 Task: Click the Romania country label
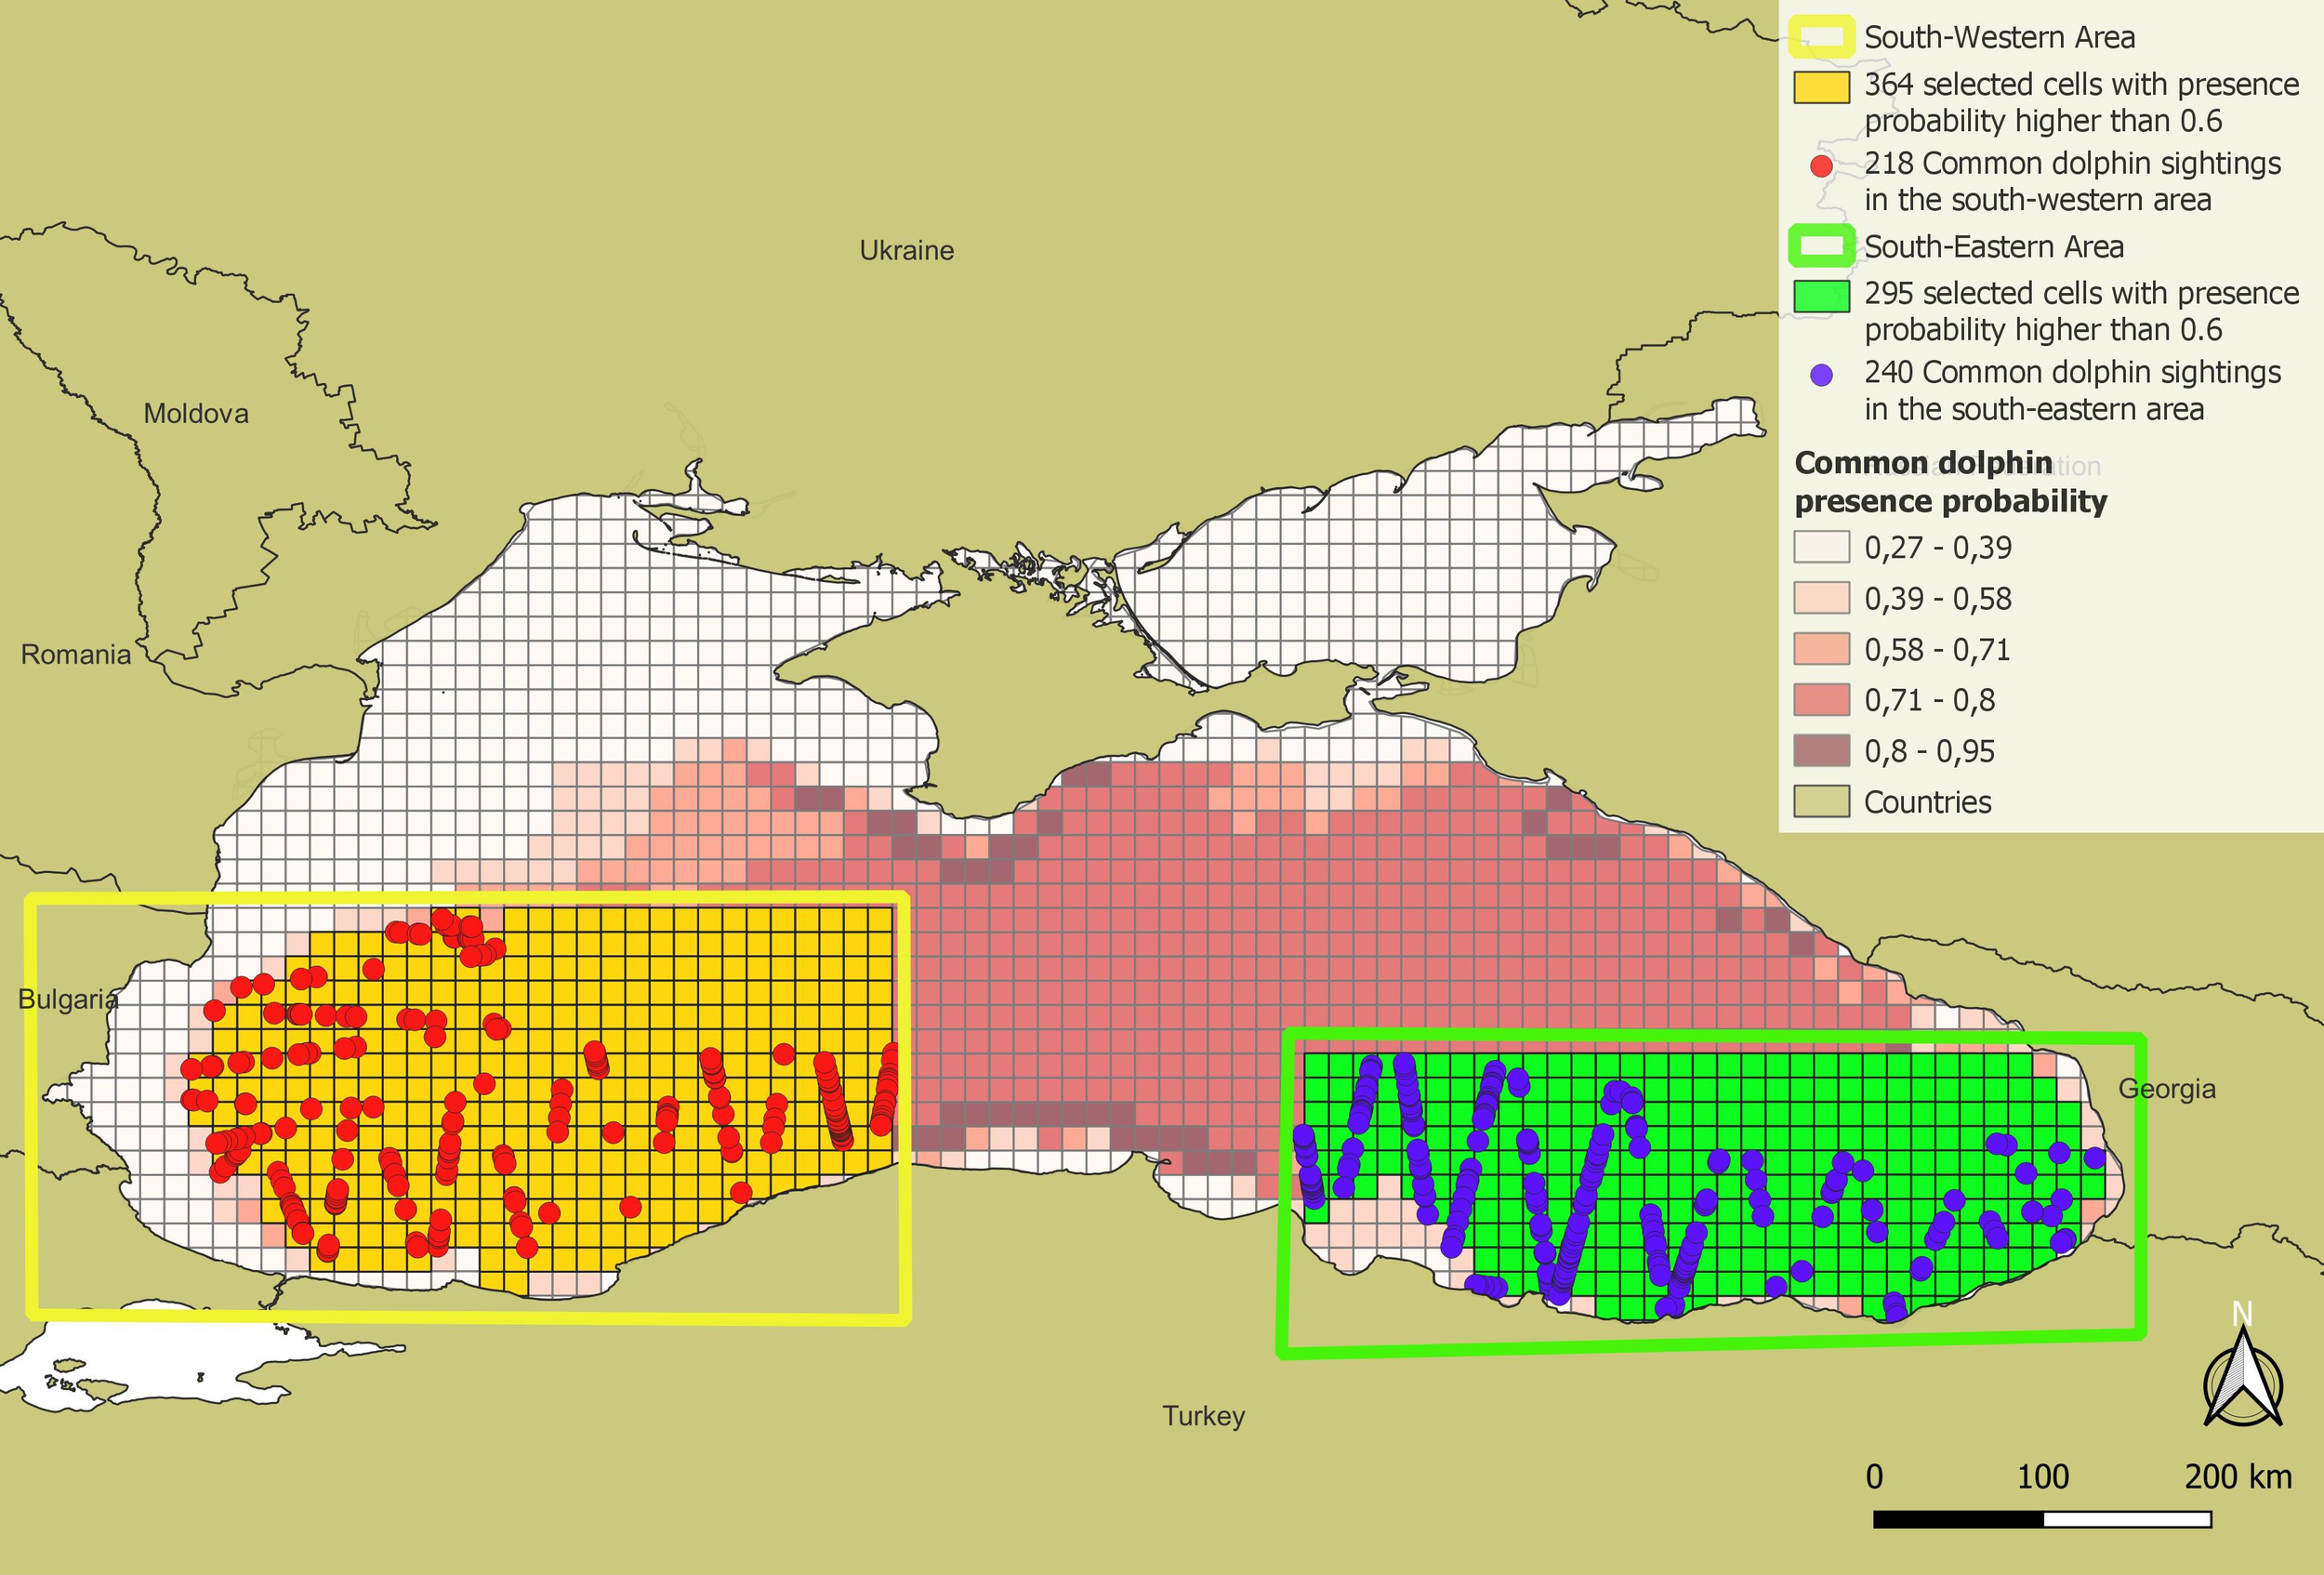pyautogui.click(x=76, y=654)
